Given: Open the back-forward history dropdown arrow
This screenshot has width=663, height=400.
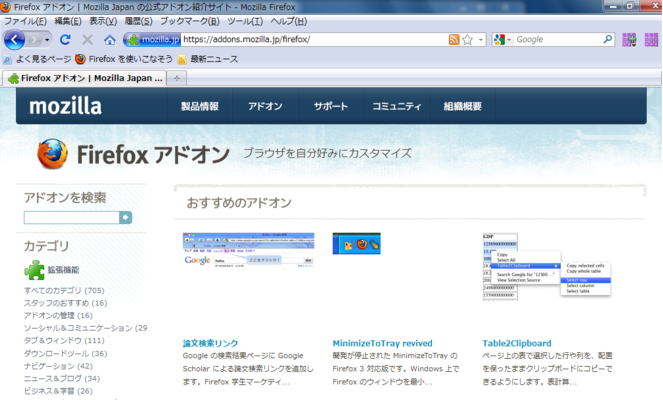Looking at the screenshot, I should coord(47,40).
